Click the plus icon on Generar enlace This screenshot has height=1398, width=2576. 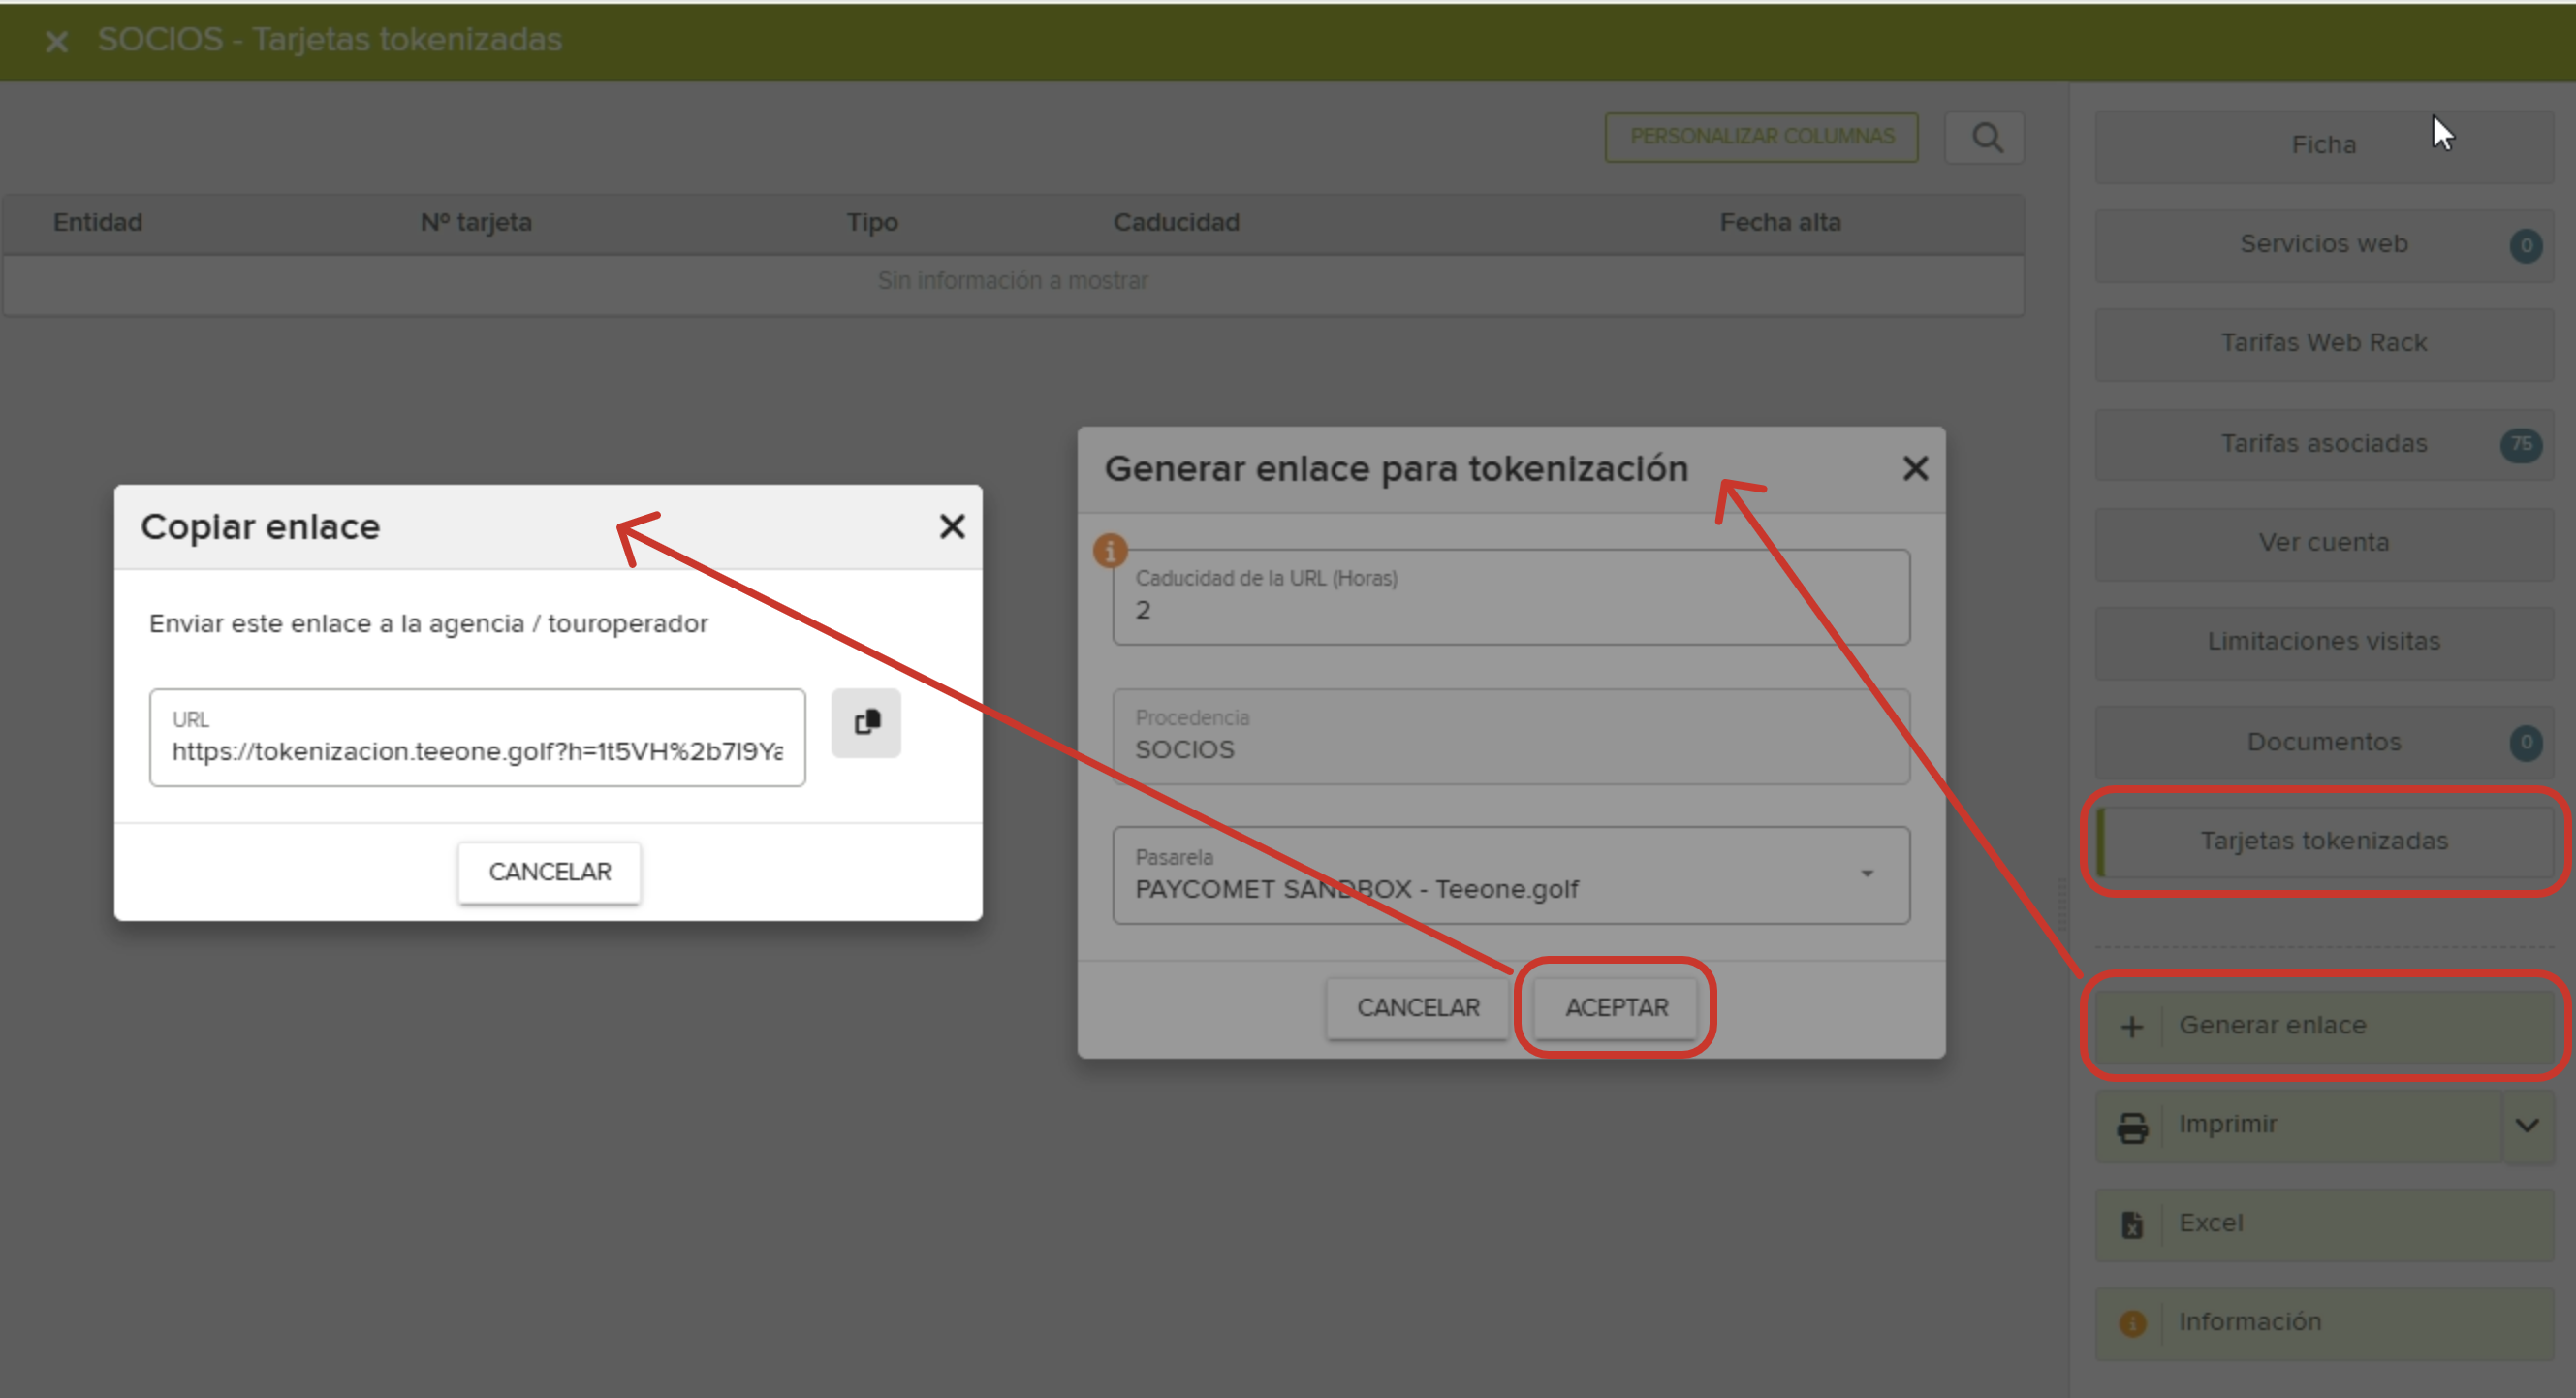click(2132, 1026)
